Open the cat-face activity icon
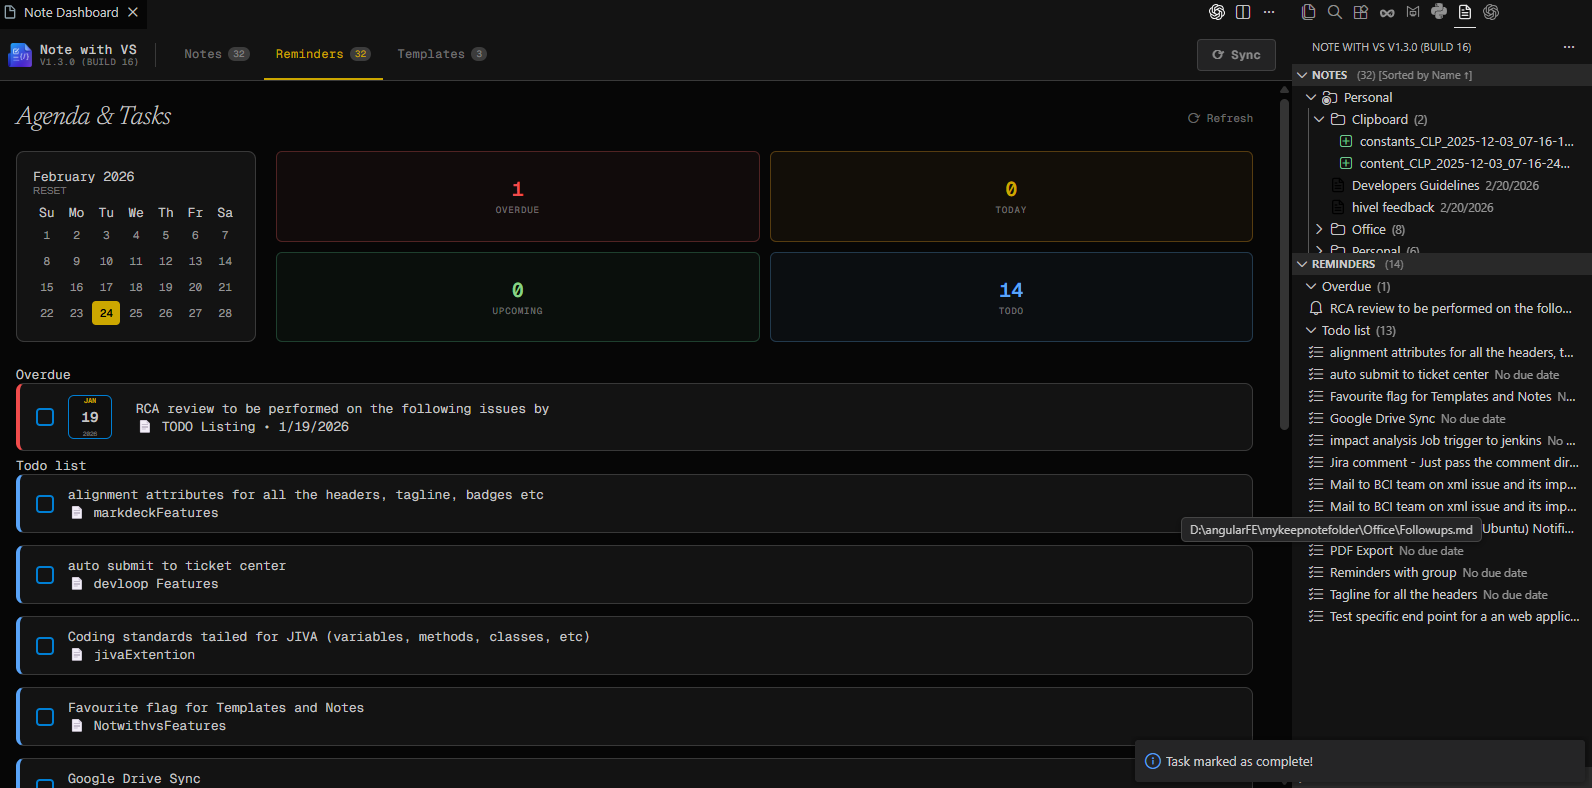The image size is (1592, 788). point(1413,12)
